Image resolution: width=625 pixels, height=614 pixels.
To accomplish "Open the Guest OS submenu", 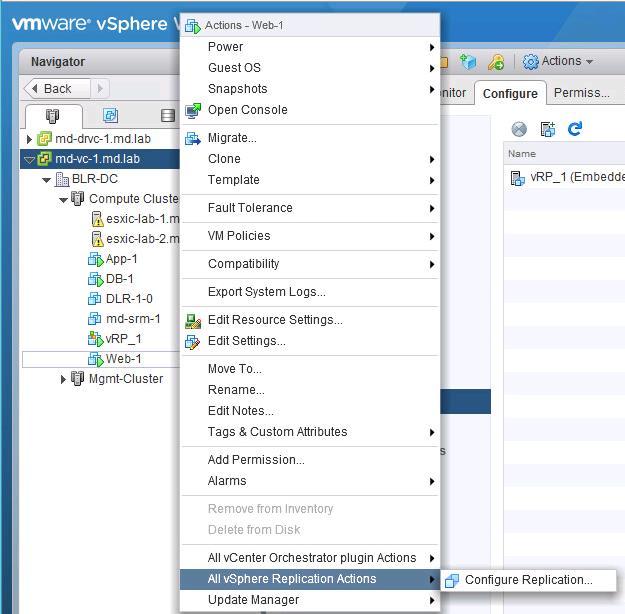I will point(310,68).
